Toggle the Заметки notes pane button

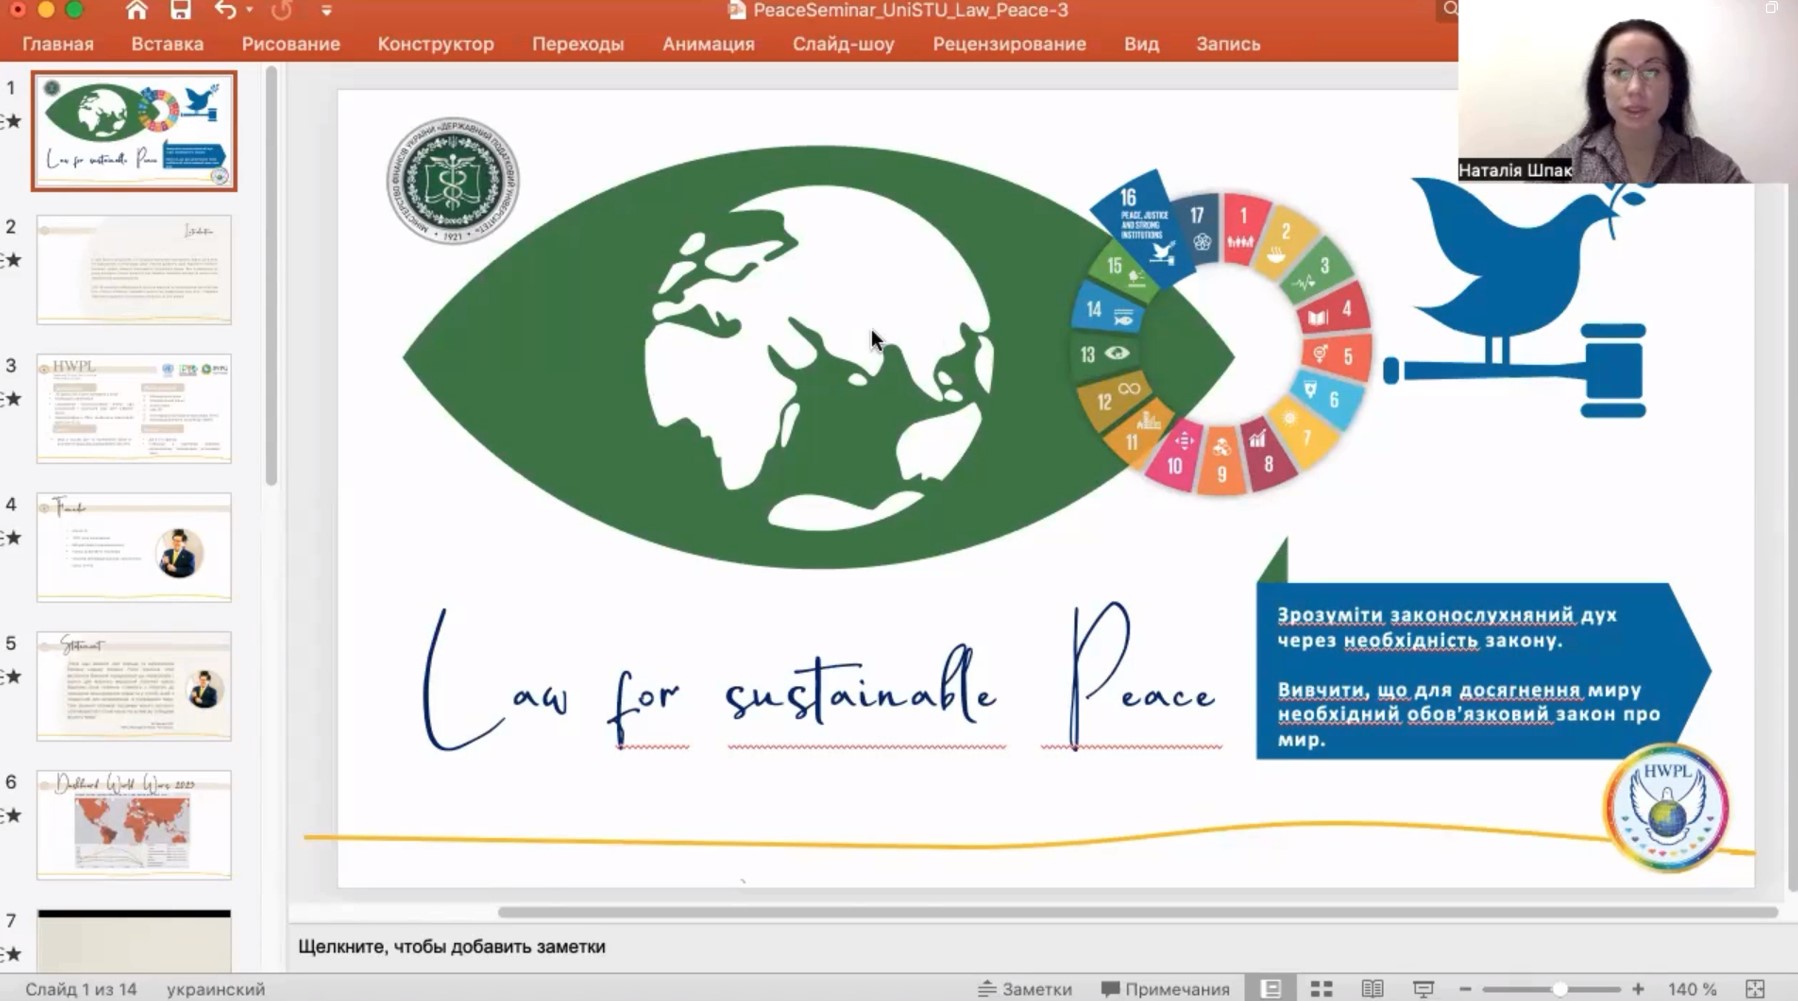click(1025, 989)
